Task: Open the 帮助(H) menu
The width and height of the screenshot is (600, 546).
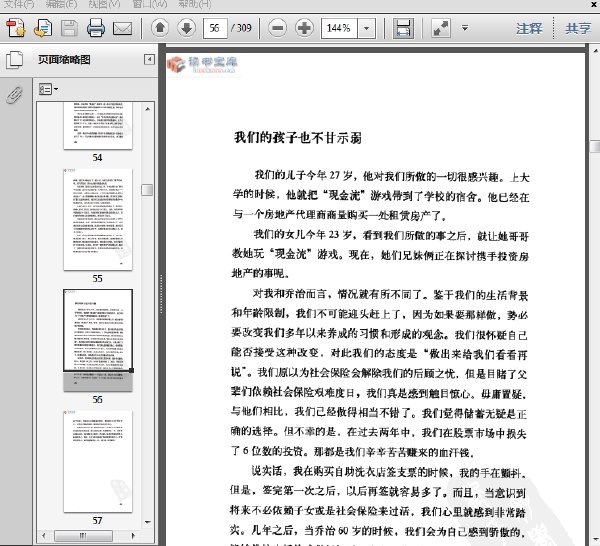Action: [195, 4]
